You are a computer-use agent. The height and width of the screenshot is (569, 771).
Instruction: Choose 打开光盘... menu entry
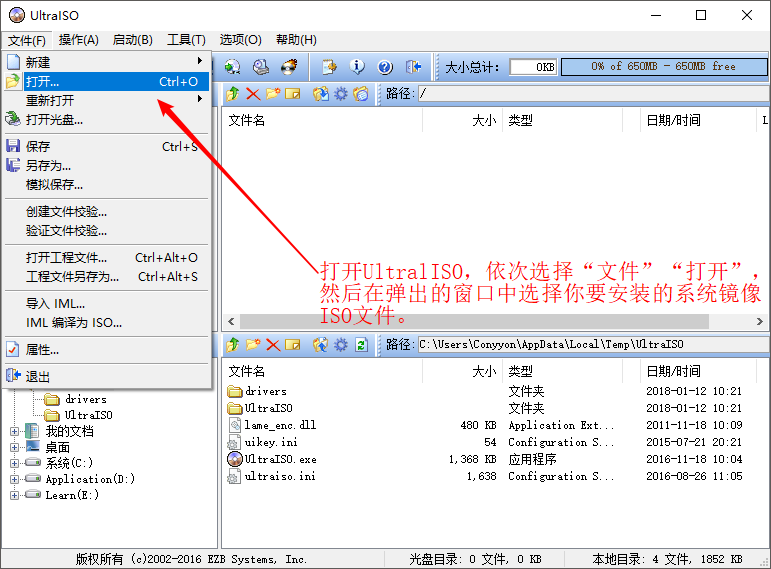[x=107, y=120]
